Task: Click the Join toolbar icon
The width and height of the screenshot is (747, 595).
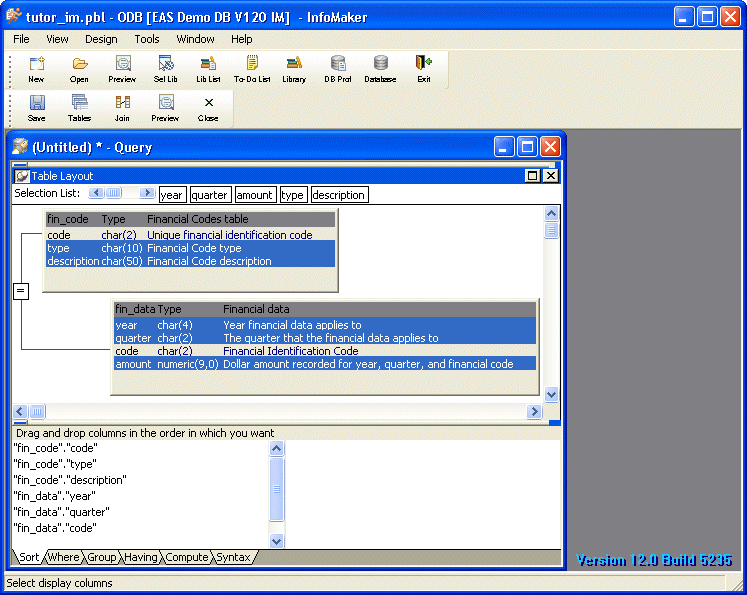Action: click(122, 108)
